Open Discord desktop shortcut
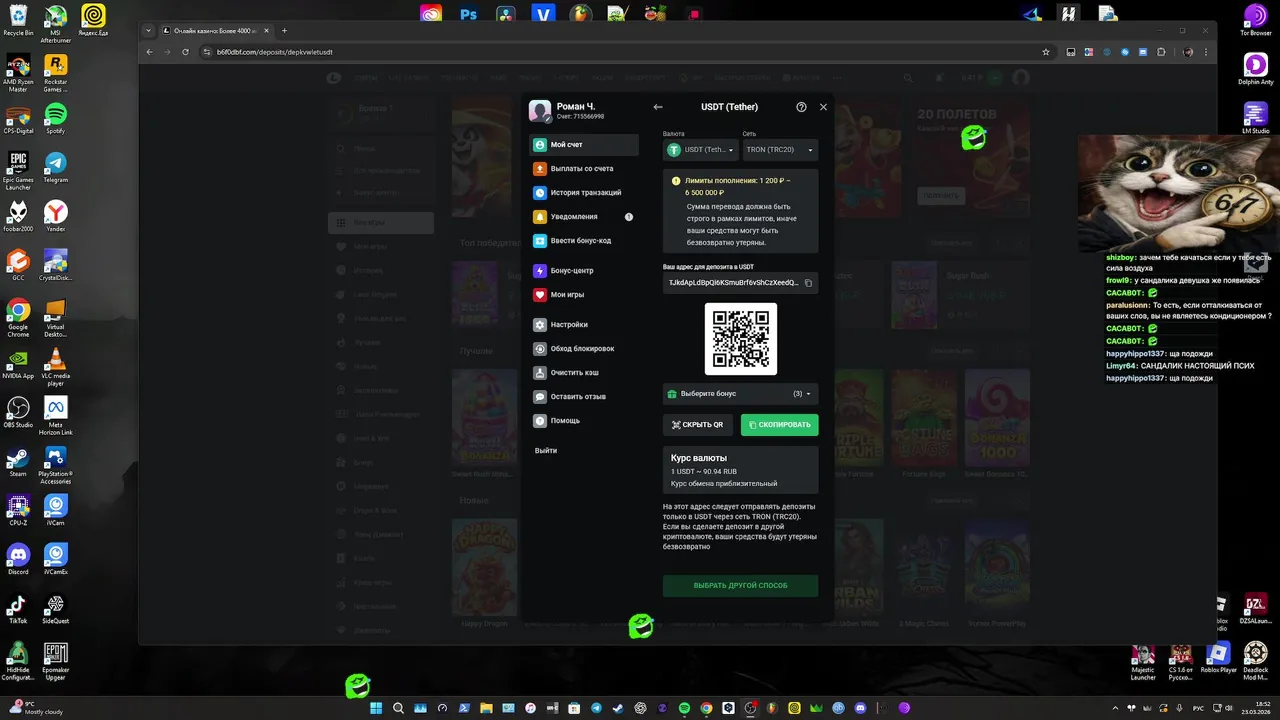The image size is (1280, 720). [18, 559]
